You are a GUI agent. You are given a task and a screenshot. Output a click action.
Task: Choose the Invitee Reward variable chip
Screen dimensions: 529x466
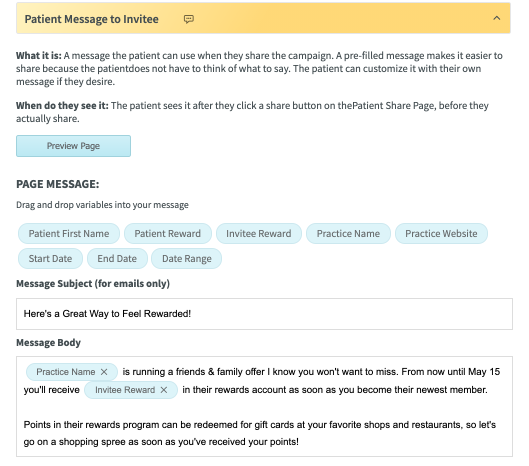pyautogui.click(x=259, y=234)
